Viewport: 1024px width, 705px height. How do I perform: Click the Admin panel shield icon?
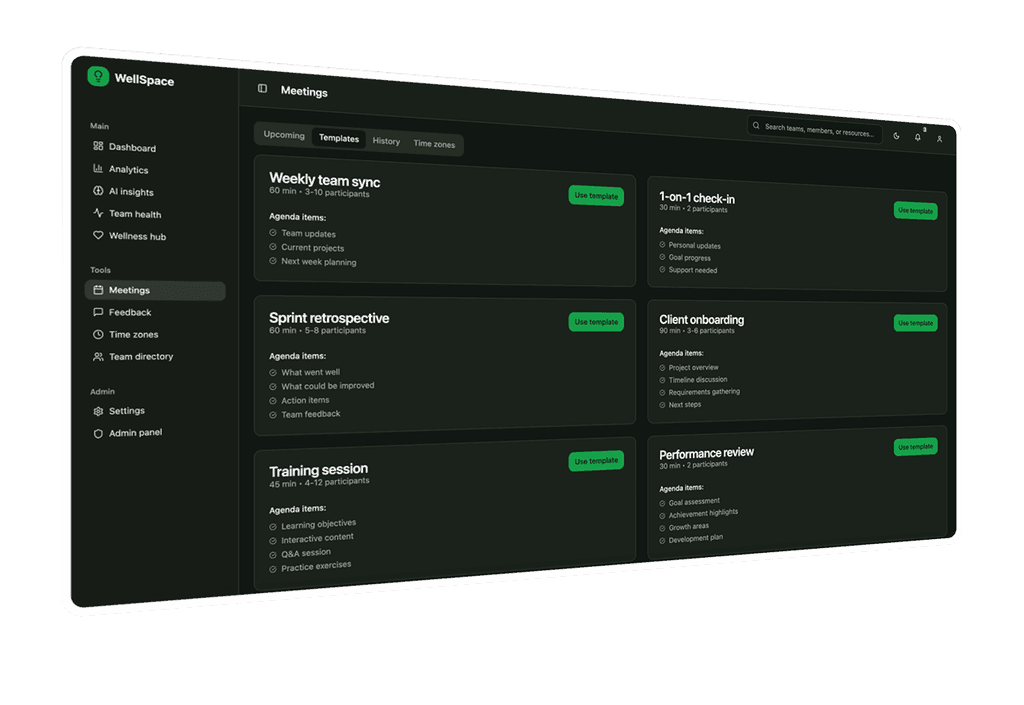coord(98,433)
